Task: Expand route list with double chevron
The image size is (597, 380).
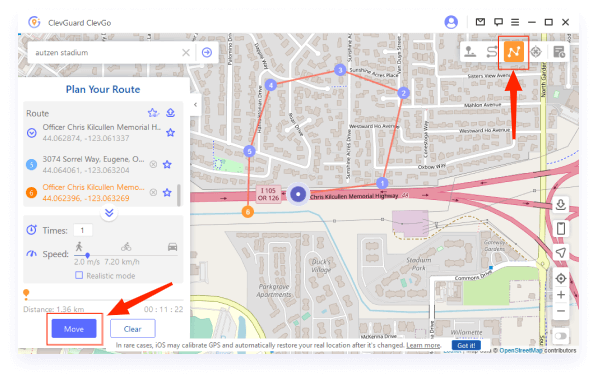Action: point(109,212)
